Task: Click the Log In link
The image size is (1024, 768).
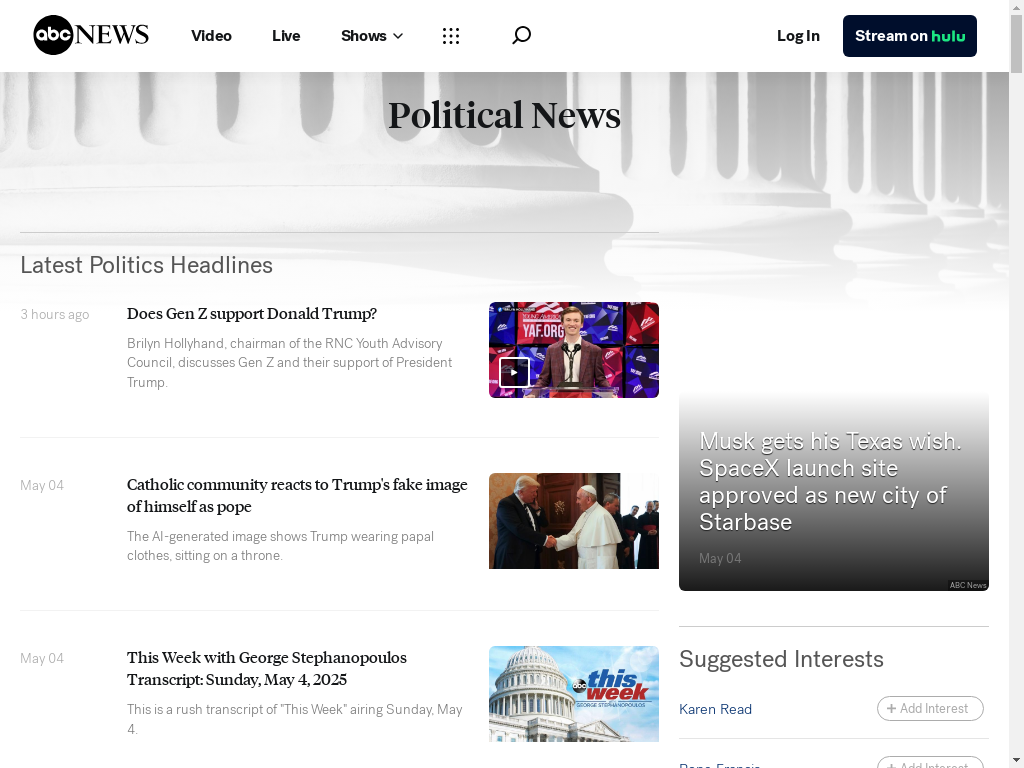Action: (x=798, y=36)
